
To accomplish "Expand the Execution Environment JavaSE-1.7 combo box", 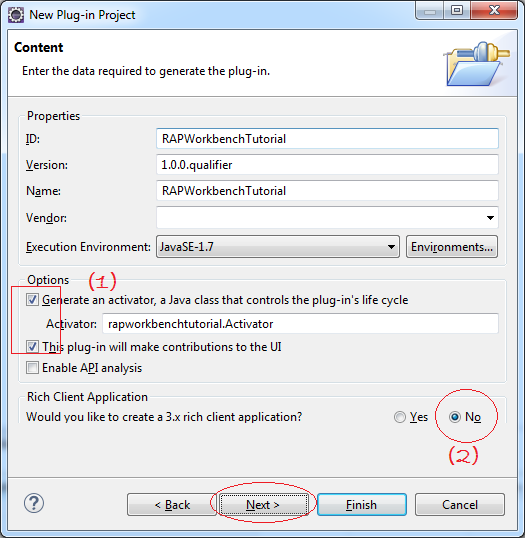I will (278, 247).
